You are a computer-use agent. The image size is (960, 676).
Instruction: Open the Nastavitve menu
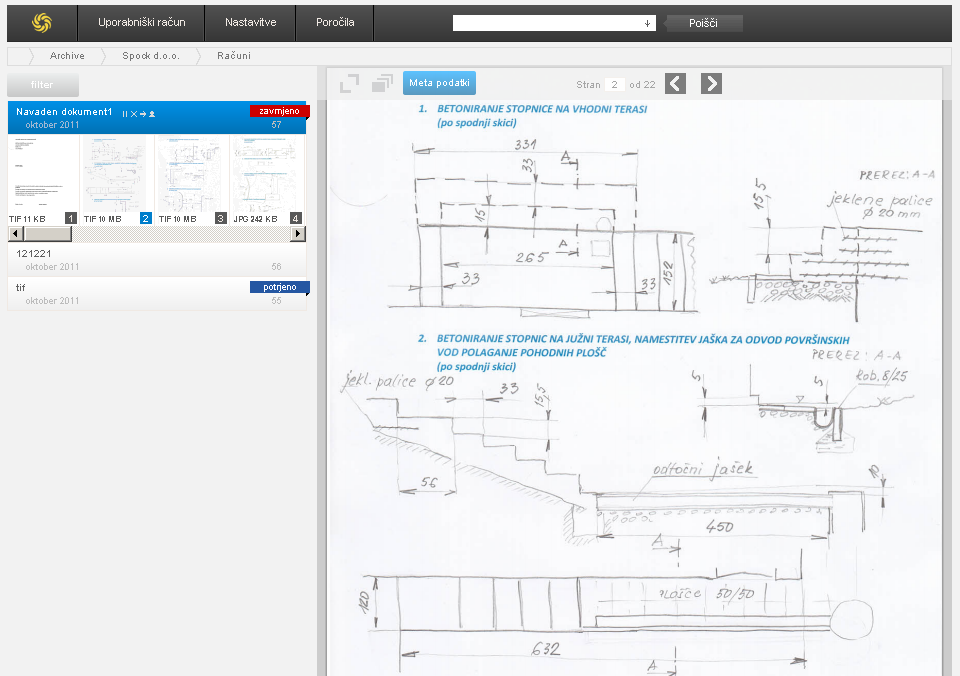pyautogui.click(x=250, y=22)
